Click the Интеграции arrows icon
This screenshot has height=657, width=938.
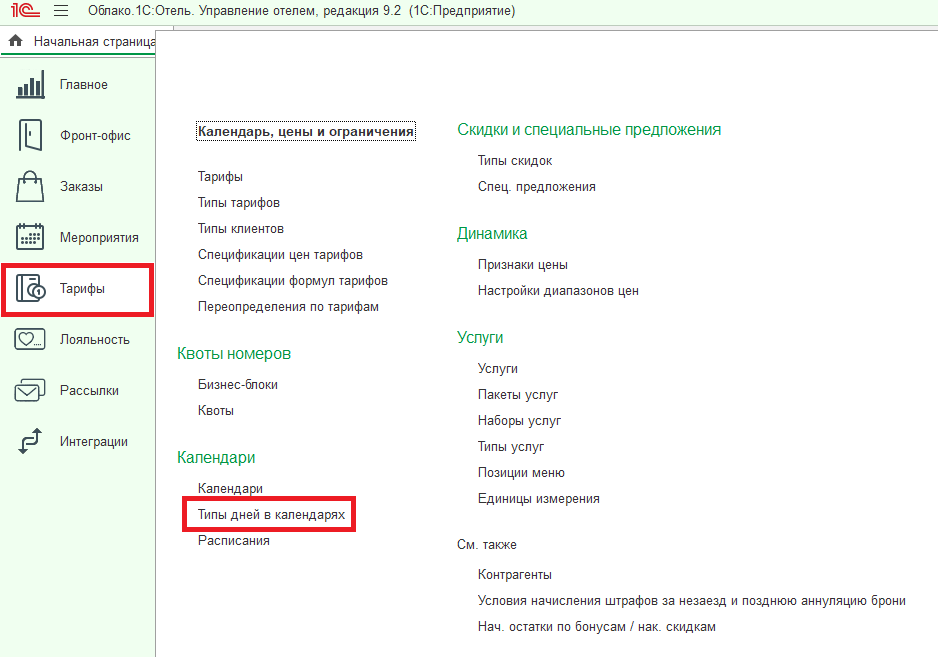point(30,441)
